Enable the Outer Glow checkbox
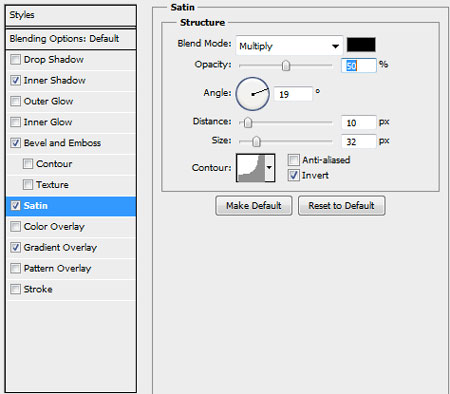This screenshot has width=450, height=394. [15, 101]
